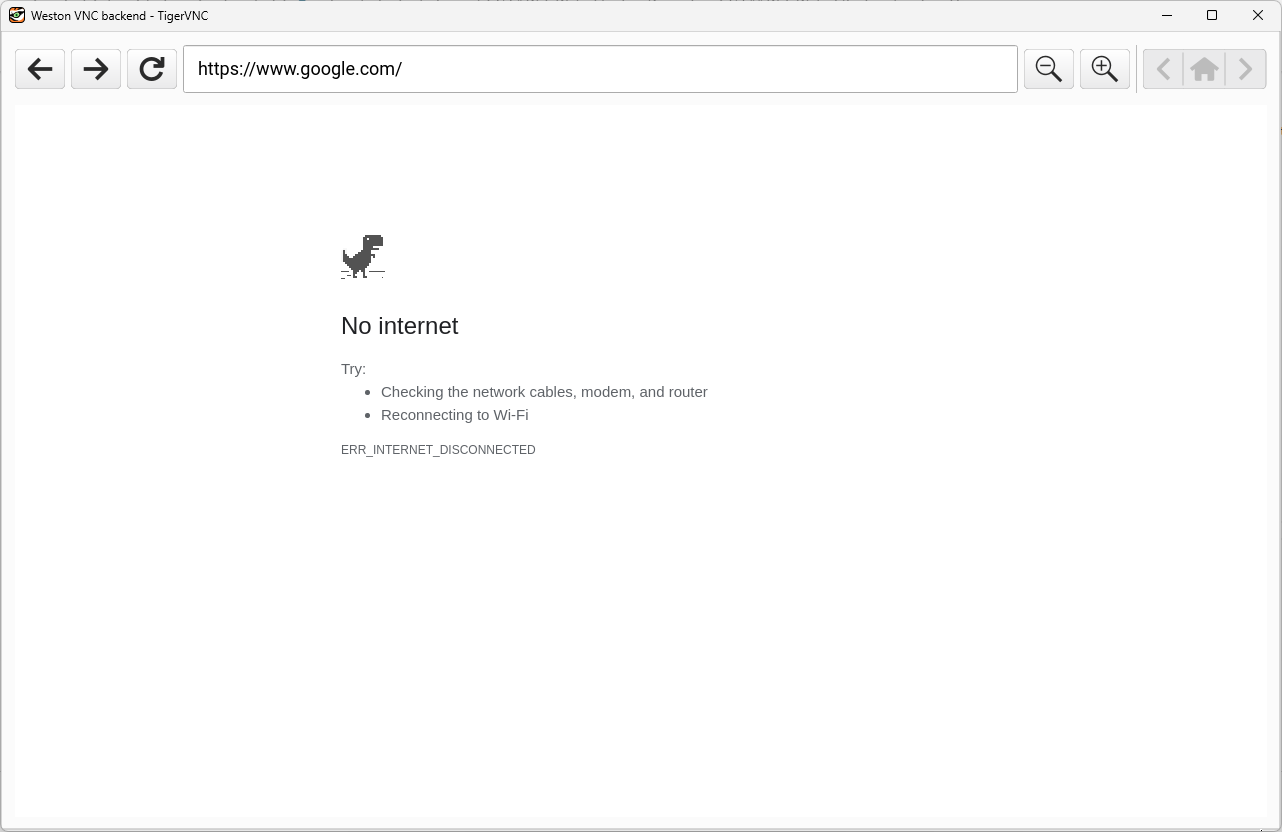Click the browser back arrow button

[x=40, y=69]
